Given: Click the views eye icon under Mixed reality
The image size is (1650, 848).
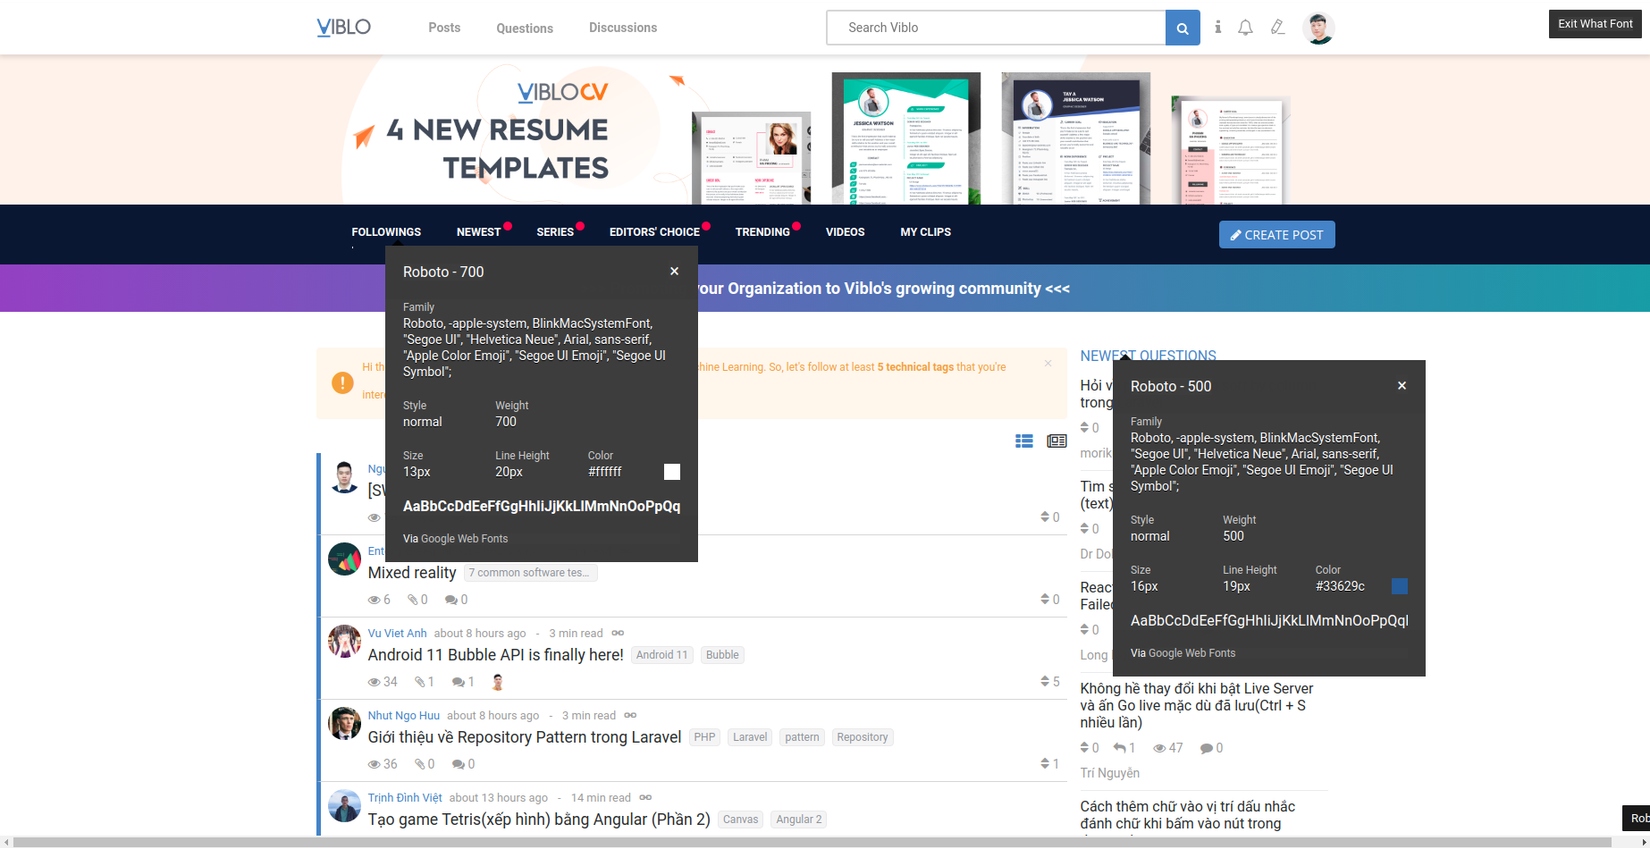Looking at the screenshot, I should (374, 600).
